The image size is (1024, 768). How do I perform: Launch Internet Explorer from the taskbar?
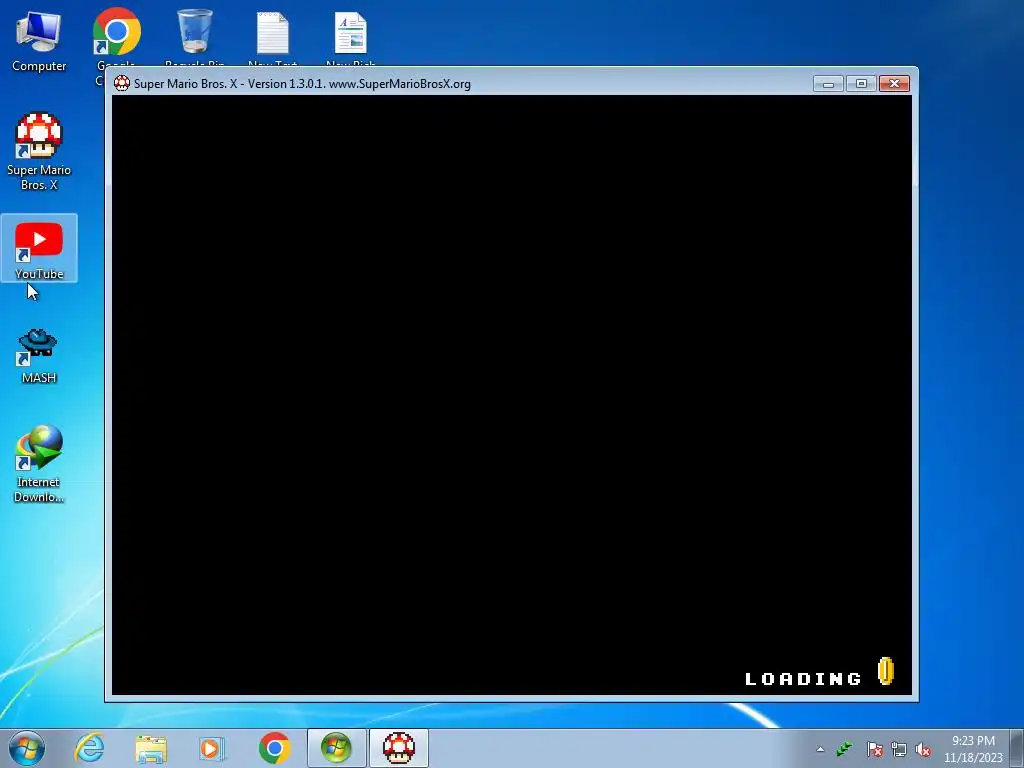point(89,748)
